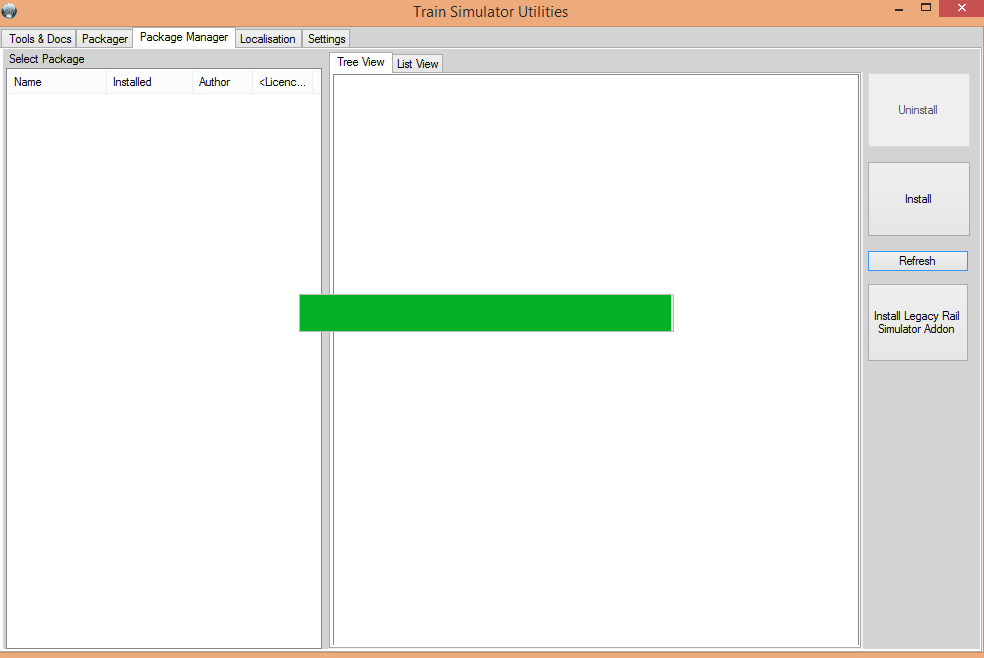Open the Localisation tab
984x658 pixels.
click(268, 39)
